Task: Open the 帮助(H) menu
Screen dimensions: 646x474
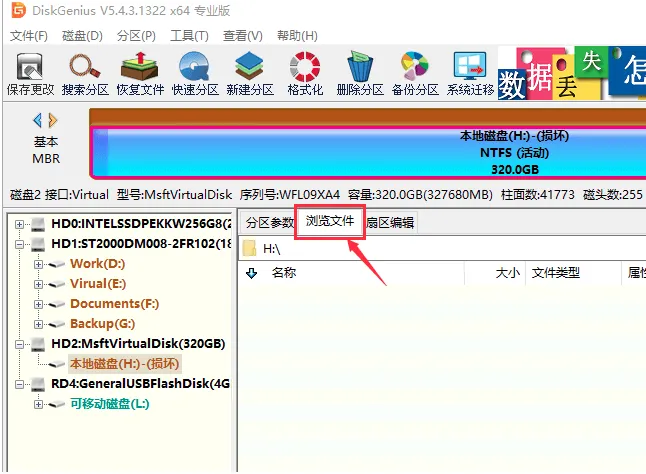Action: (x=297, y=36)
